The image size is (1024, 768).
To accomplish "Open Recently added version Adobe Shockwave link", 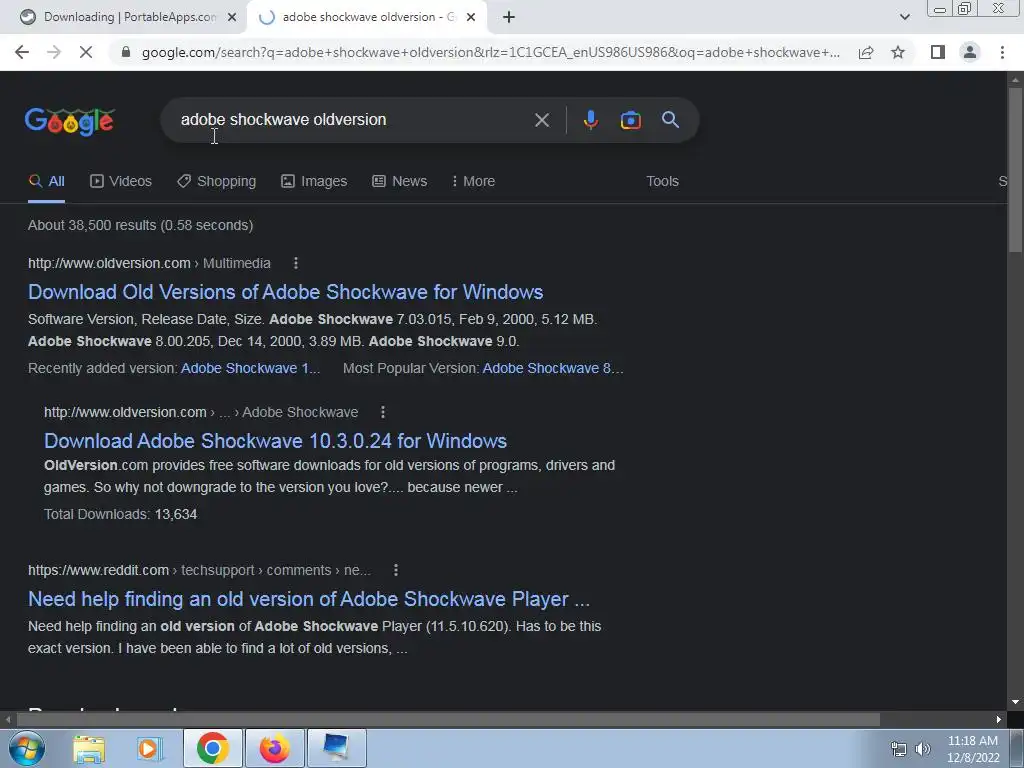I will [x=250, y=368].
